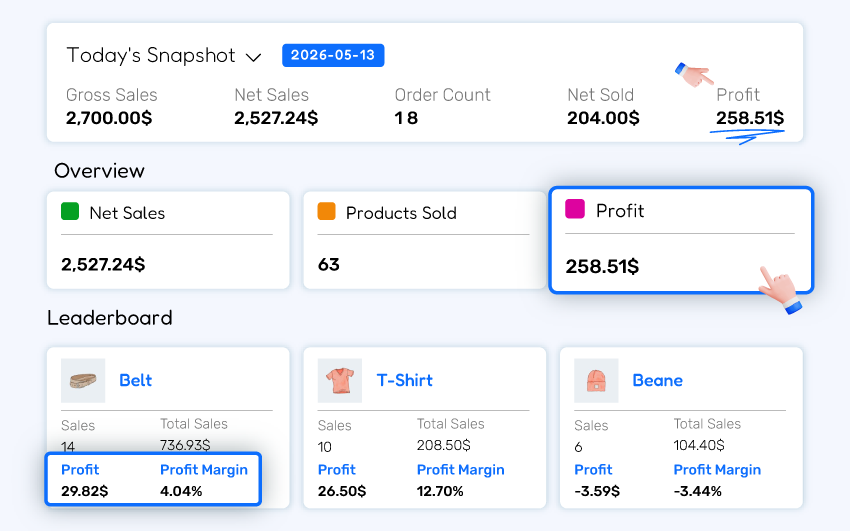Image resolution: width=850 pixels, height=531 pixels.
Task: Click T-Shirt's 26.50$ profit value
Action: coord(342,491)
